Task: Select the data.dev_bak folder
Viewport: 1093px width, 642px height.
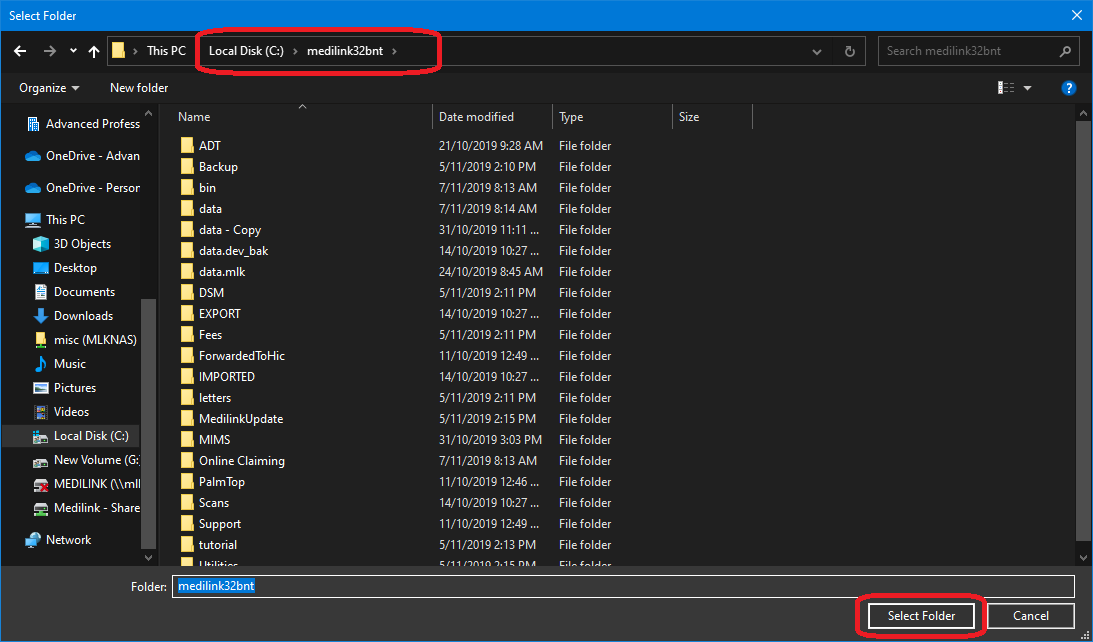Action: (x=233, y=250)
